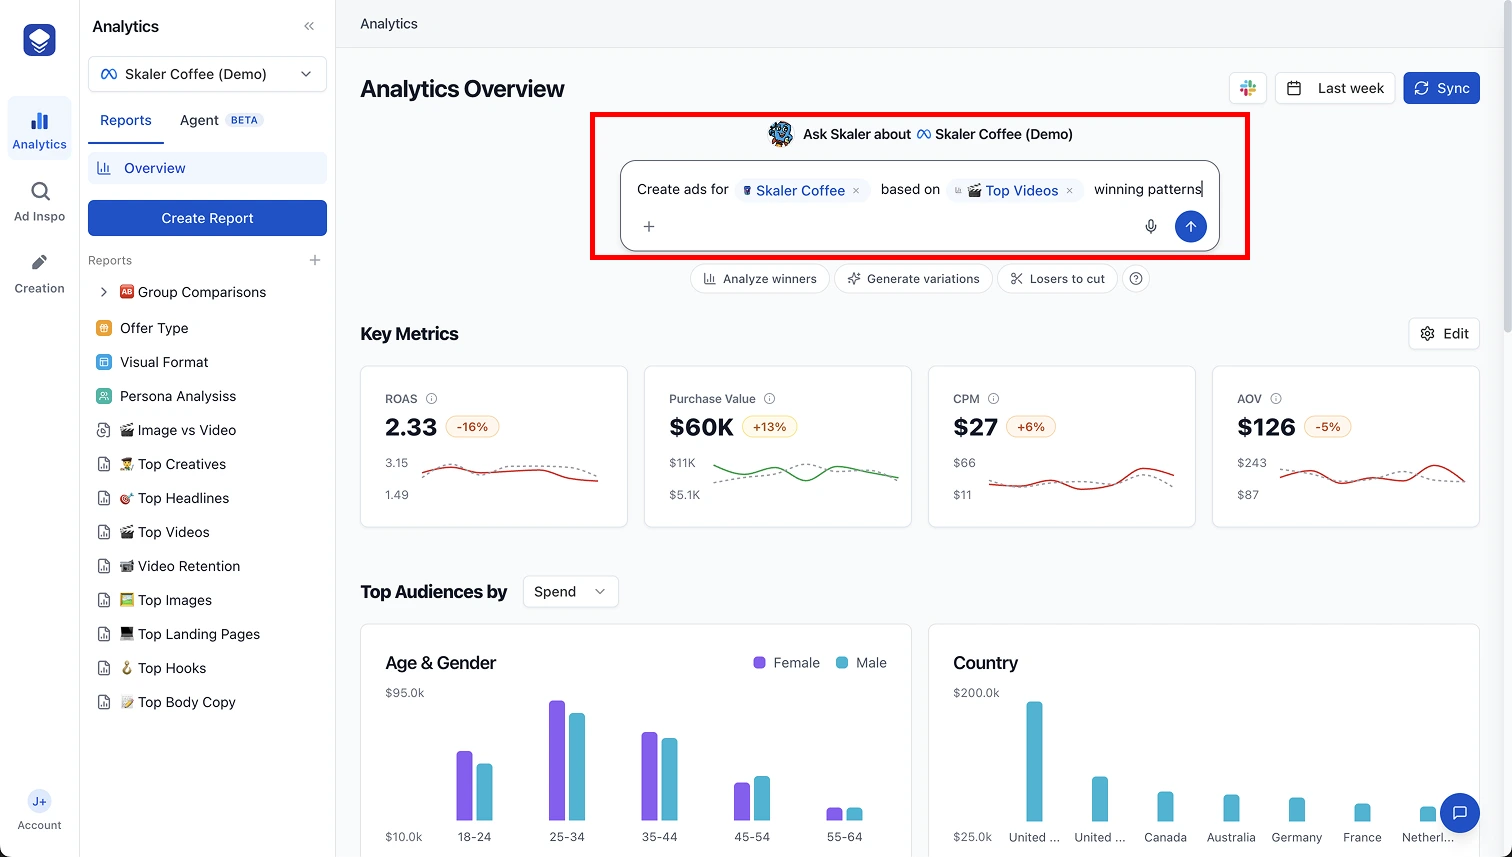Click the Generate variations suggestion

(x=913, y=279)
